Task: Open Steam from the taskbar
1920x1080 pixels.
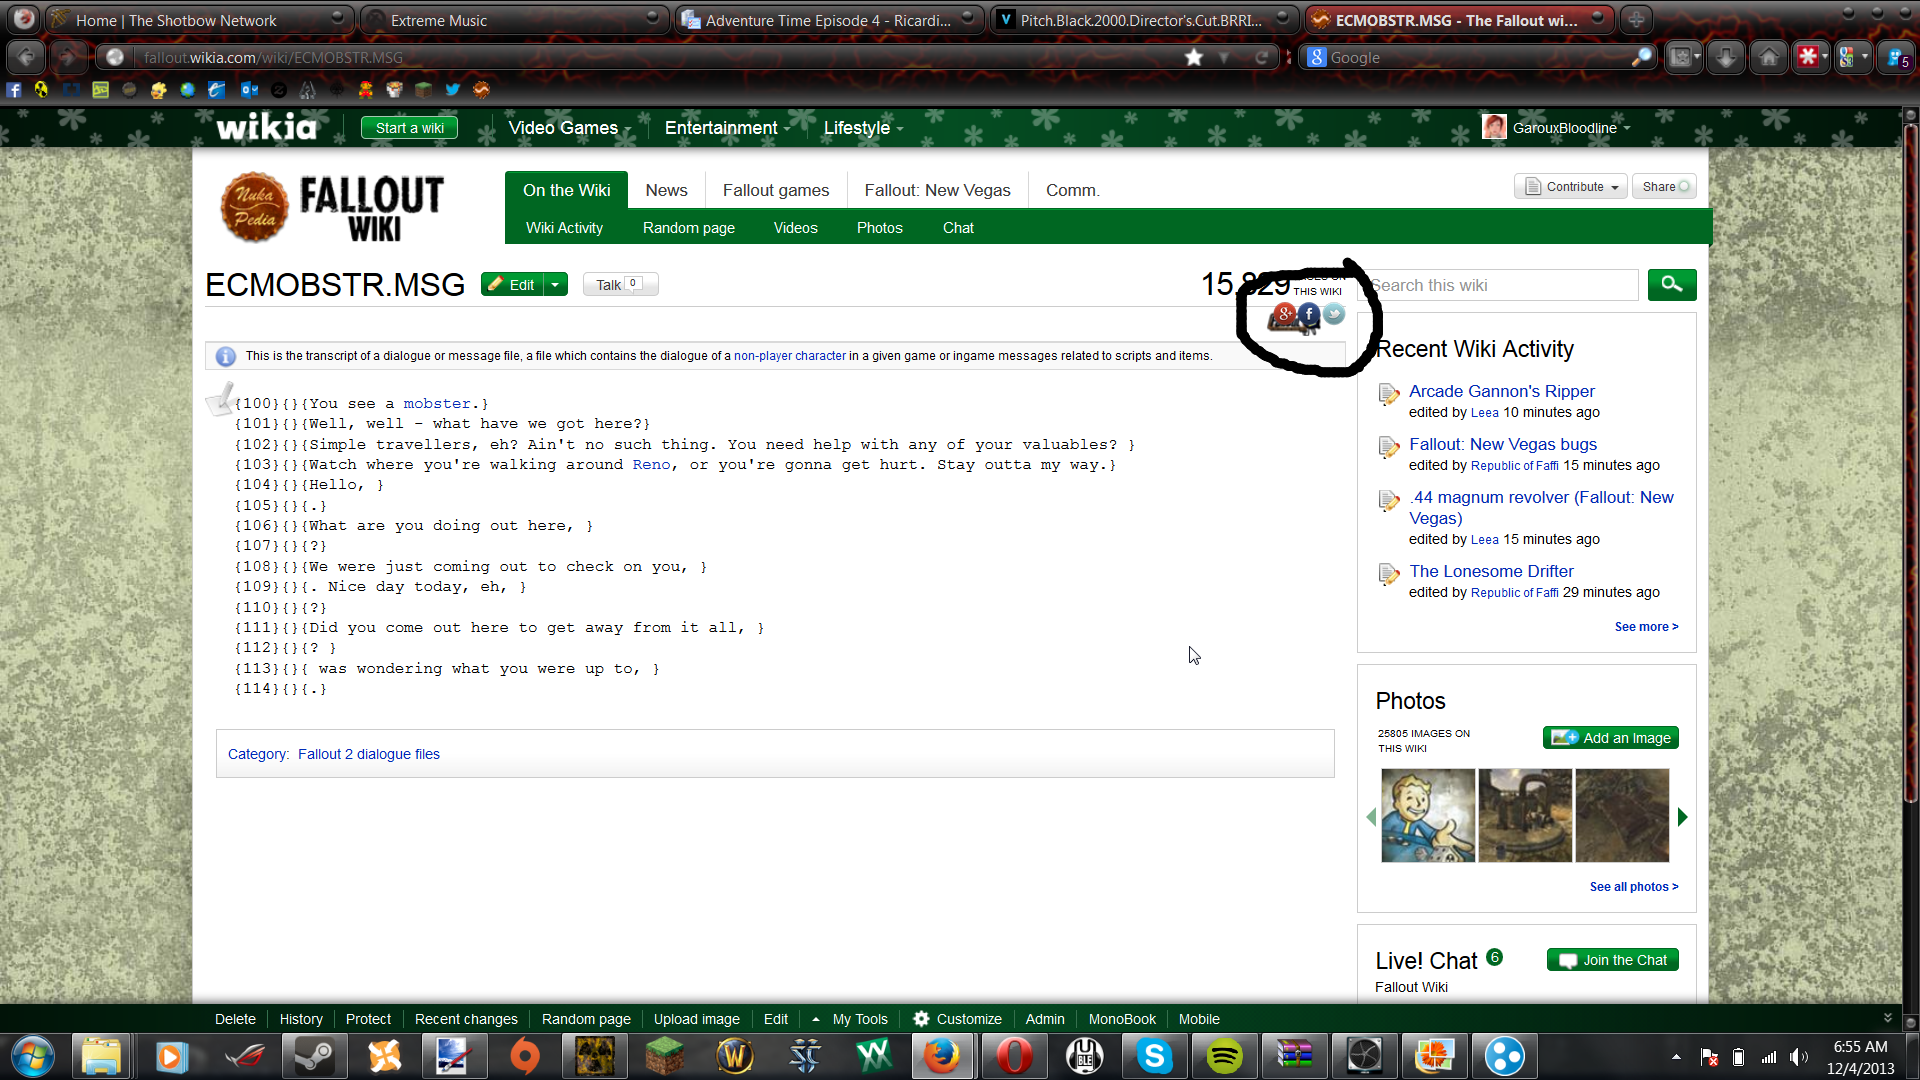Action: pos(314,1056)
